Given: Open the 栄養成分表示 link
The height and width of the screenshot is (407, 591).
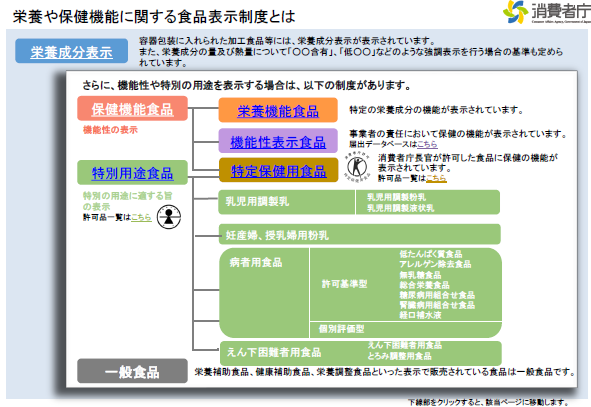Looking at the screenshot, I should click(x=71, y=52).
